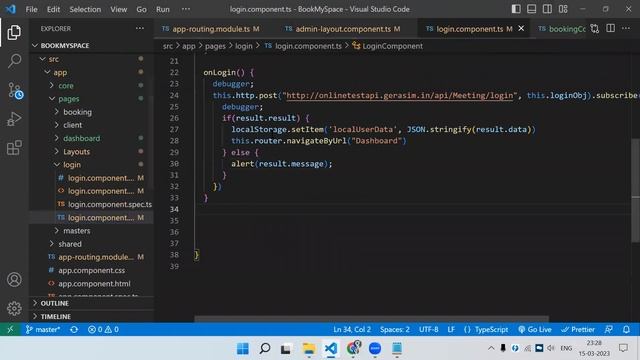Collapse the login folder
This screenshot has width=640, height=360.
coord(72,164)
